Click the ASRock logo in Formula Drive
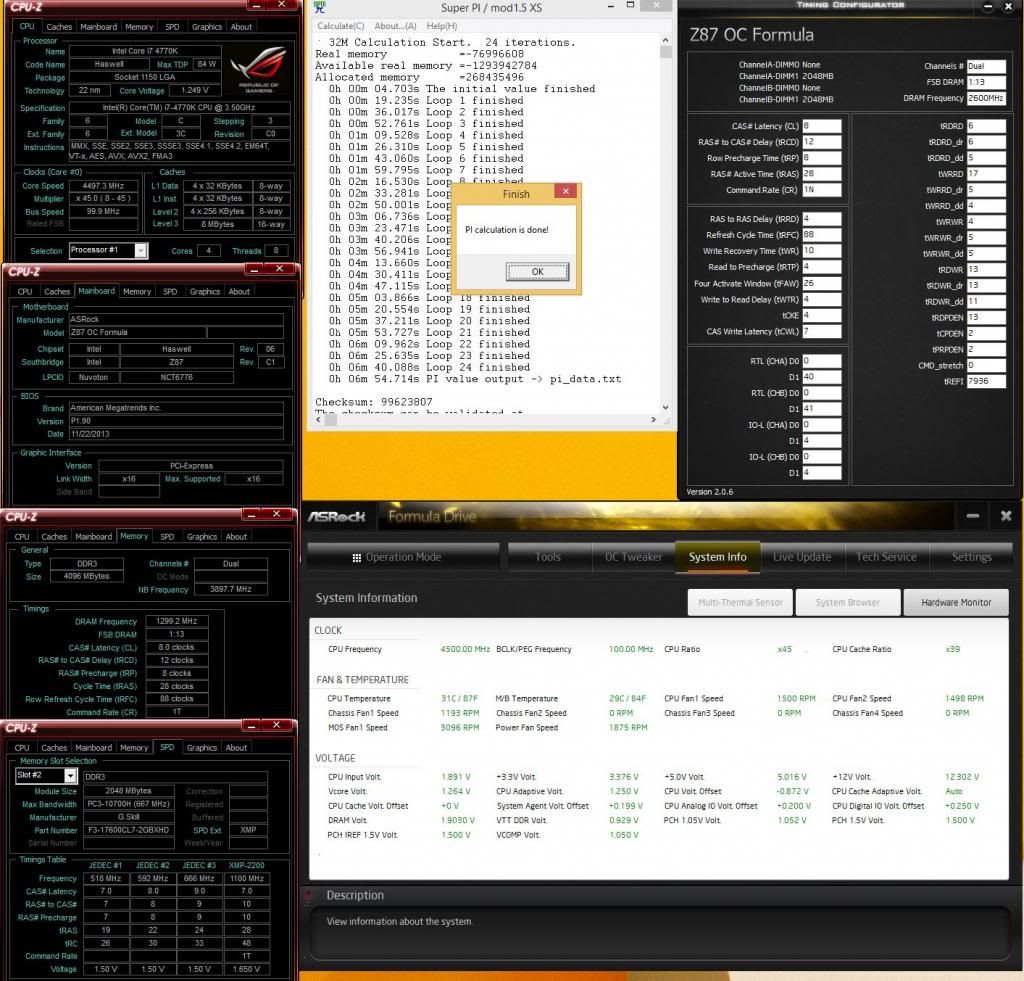Screen dimensions: 1024x981 click(x=336, y=517)
